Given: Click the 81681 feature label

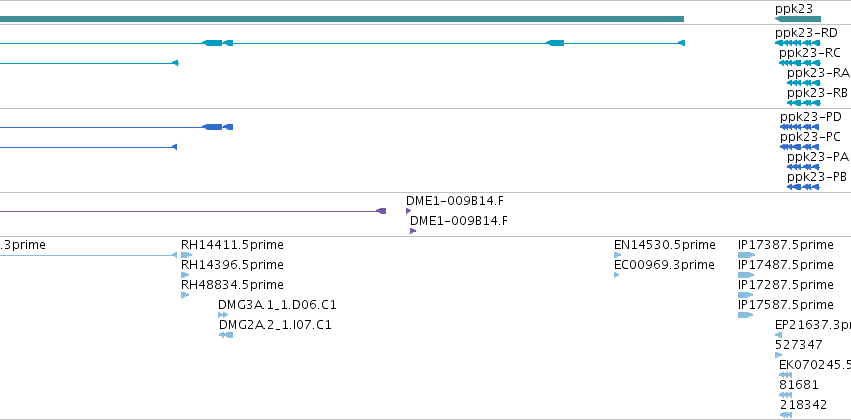Looking at the screenshot, I should point(799,386).
